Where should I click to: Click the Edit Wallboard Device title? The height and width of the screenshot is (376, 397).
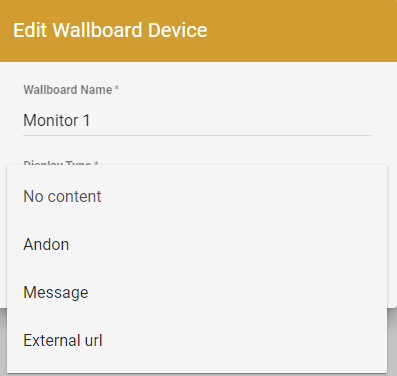(110, 30)
